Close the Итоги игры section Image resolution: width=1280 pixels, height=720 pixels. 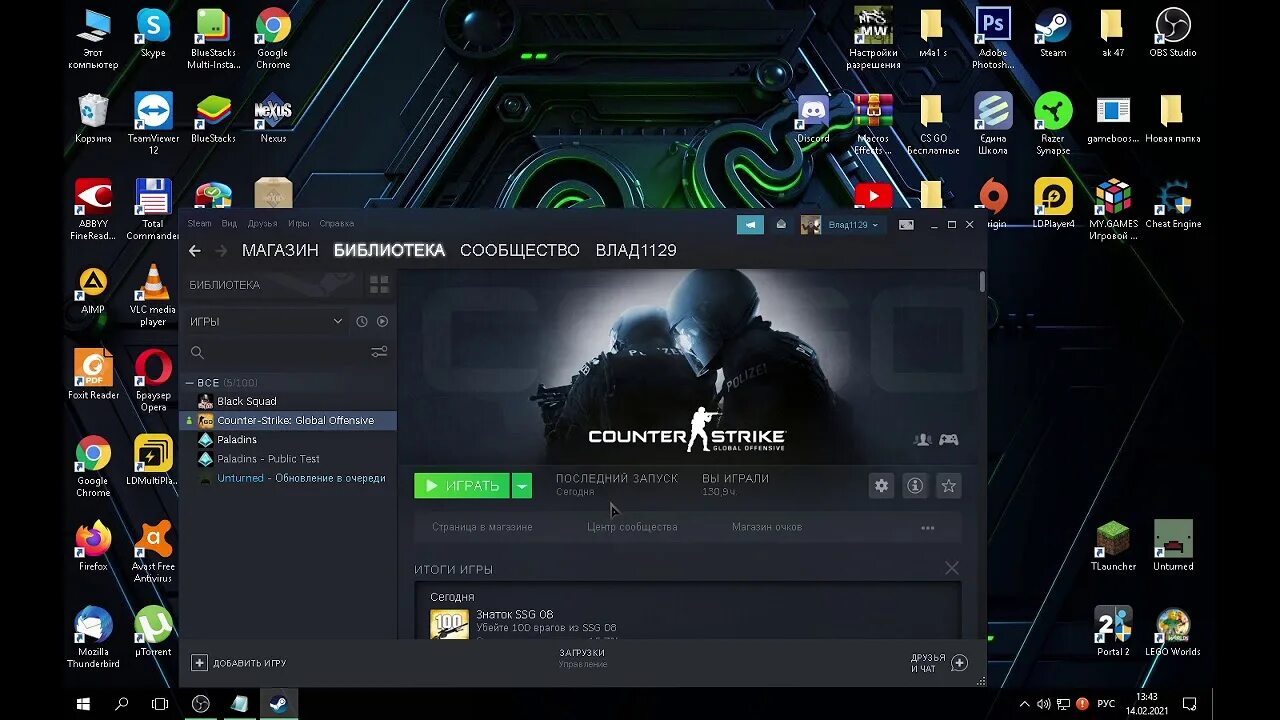click(951, 568)
